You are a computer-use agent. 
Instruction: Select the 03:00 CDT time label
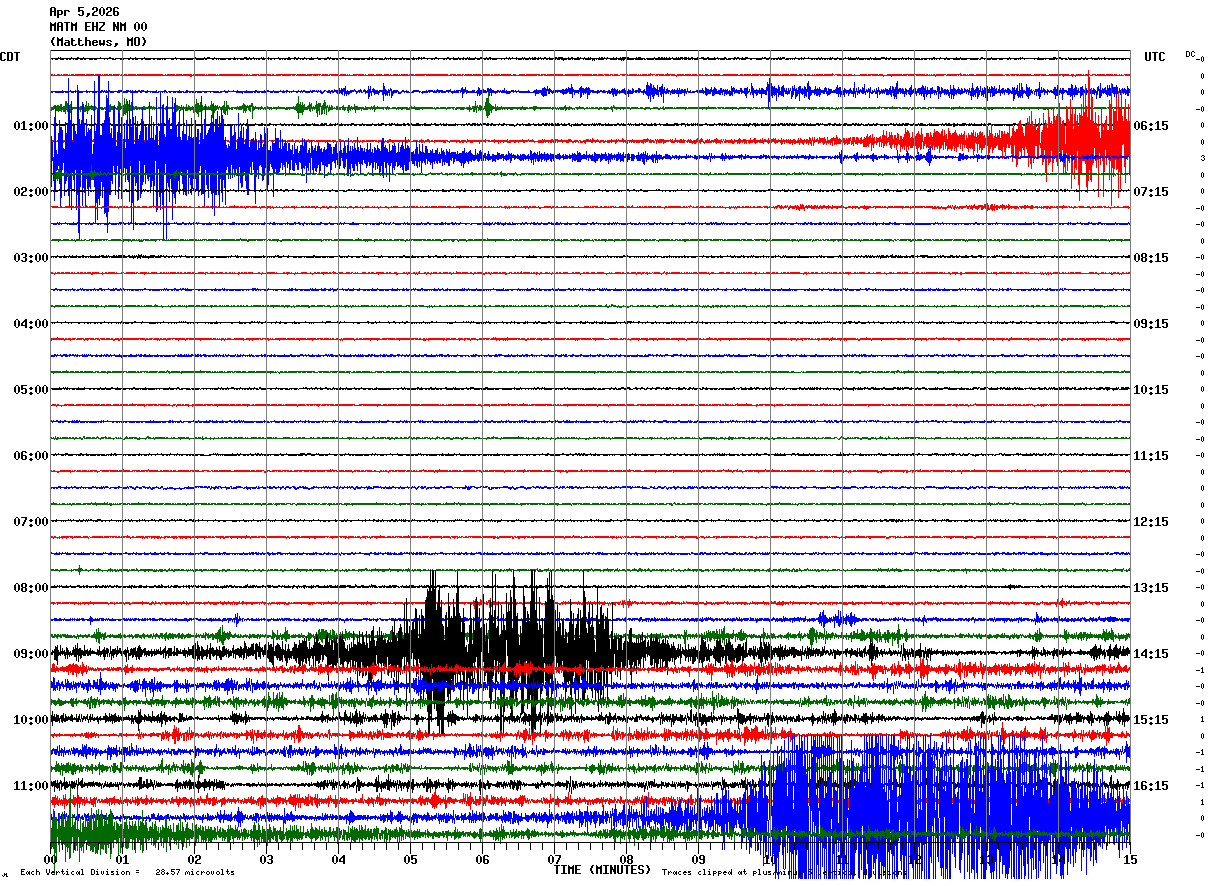[31, 258]
